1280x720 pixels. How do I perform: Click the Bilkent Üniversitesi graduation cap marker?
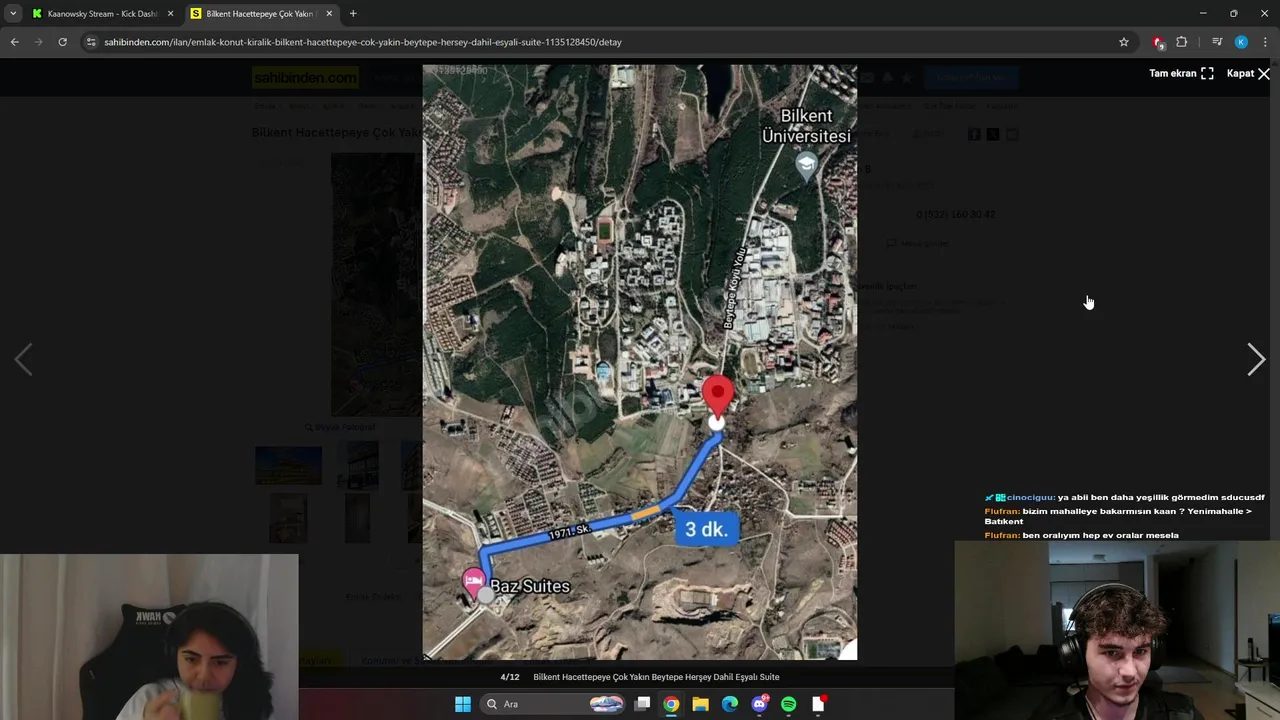coord(806,165)
